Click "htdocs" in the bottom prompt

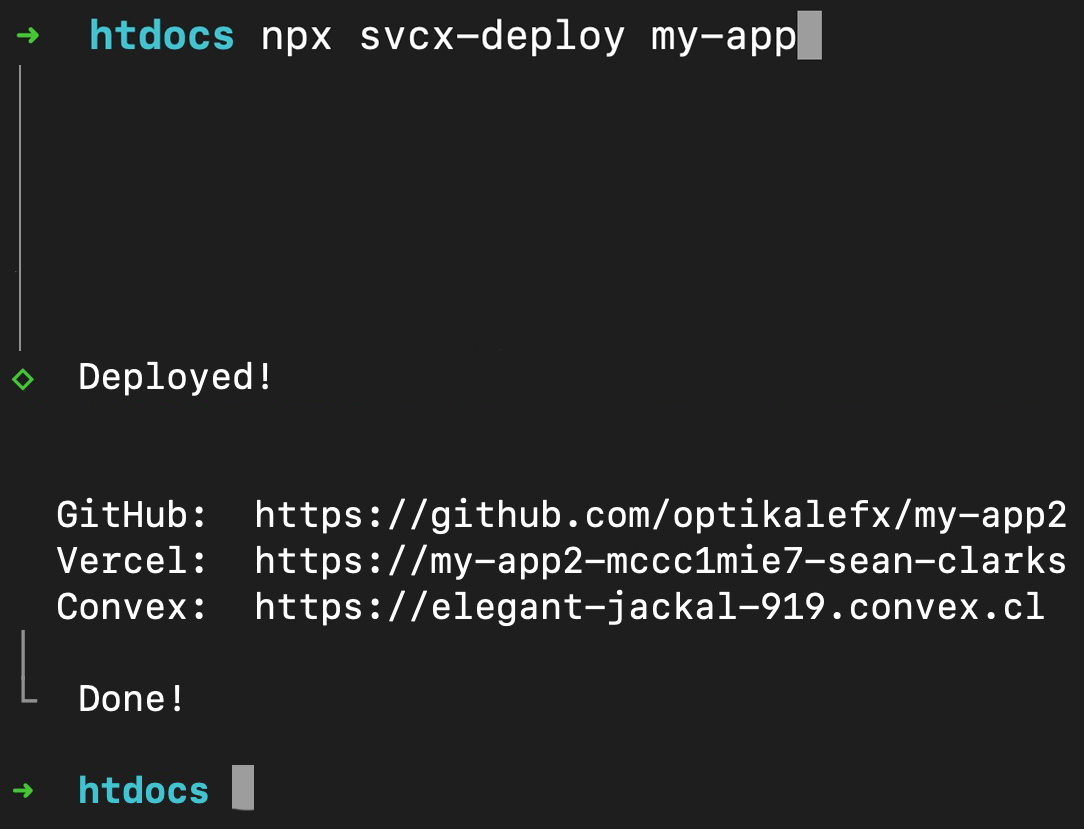point(143,790)
